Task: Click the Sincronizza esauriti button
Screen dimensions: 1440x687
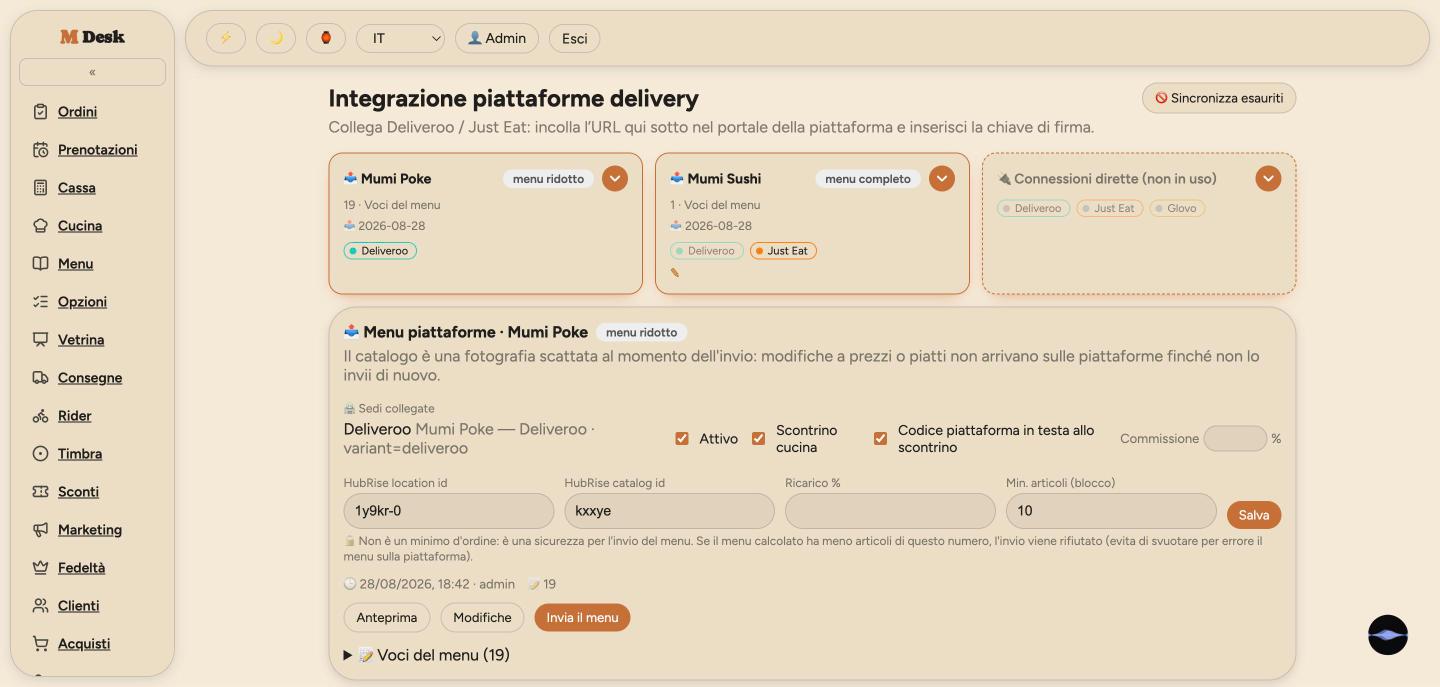Action: point(1219,98)
